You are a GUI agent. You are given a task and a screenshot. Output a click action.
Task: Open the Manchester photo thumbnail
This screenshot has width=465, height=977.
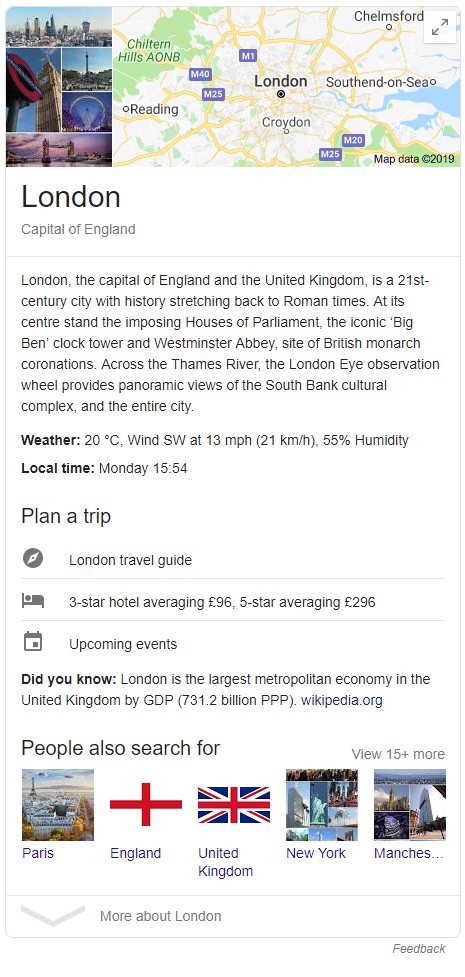tap(410, 805)
